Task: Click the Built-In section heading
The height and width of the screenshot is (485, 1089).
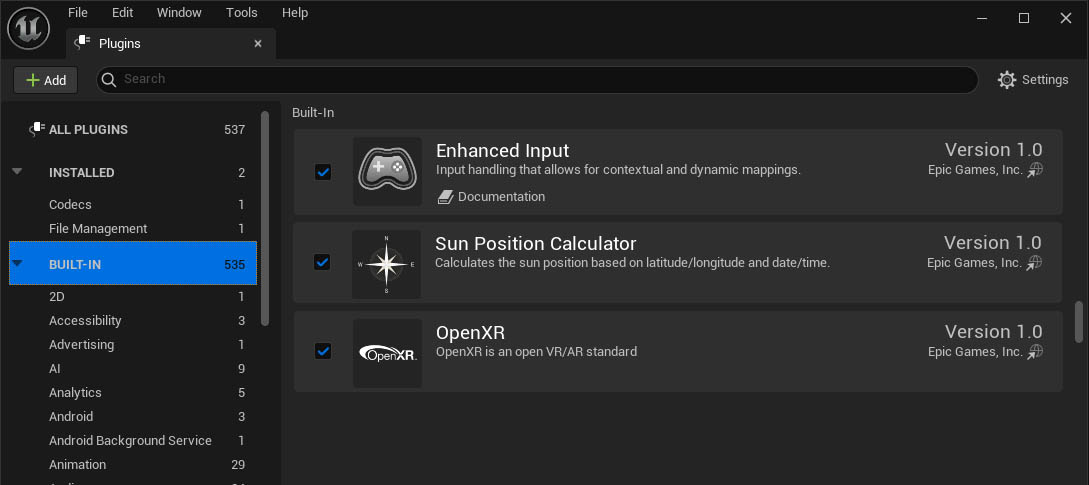Action: pos(313,113)
